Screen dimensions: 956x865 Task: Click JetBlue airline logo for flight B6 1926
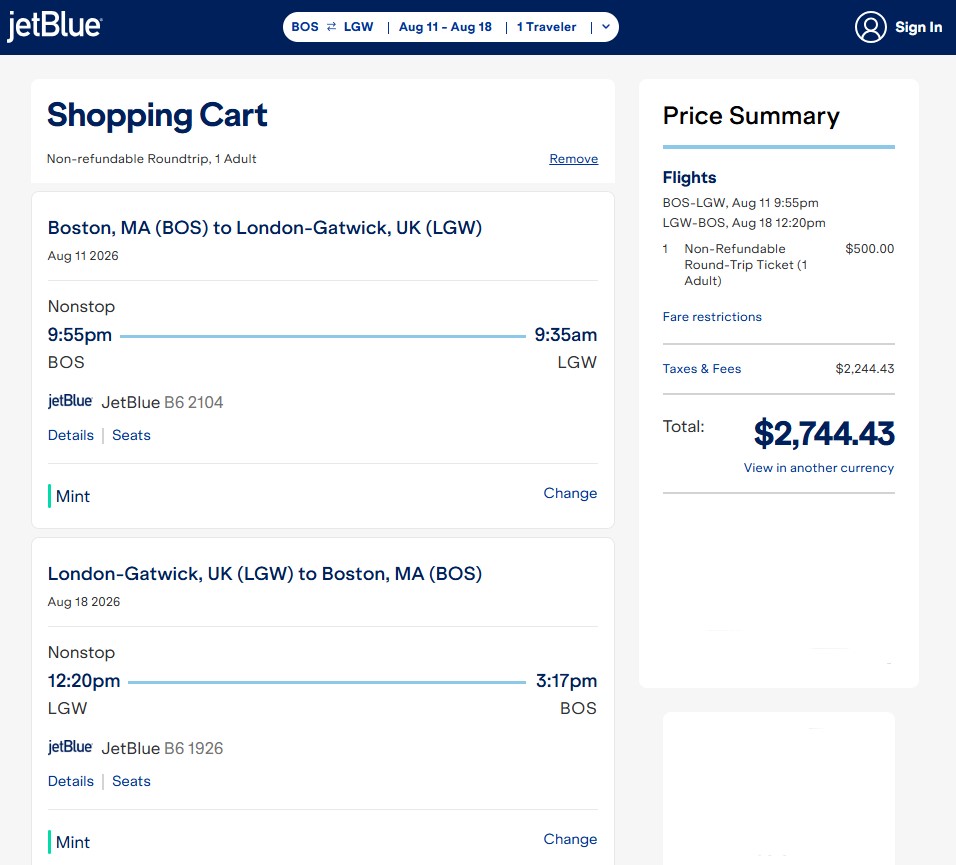tap(70, 748)
